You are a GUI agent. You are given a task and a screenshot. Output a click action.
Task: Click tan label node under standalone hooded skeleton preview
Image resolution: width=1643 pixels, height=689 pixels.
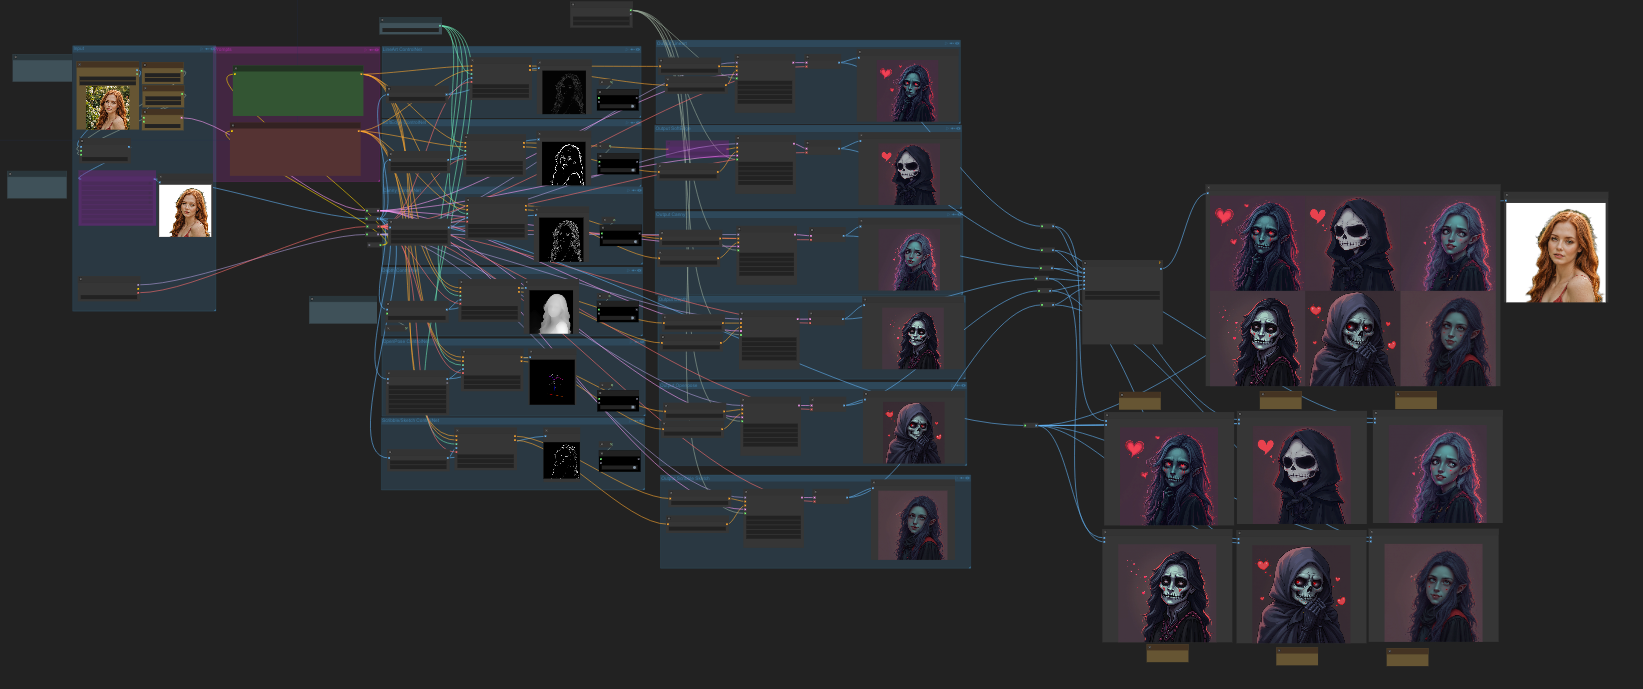pyautogui.click(x=1297, y=656)
